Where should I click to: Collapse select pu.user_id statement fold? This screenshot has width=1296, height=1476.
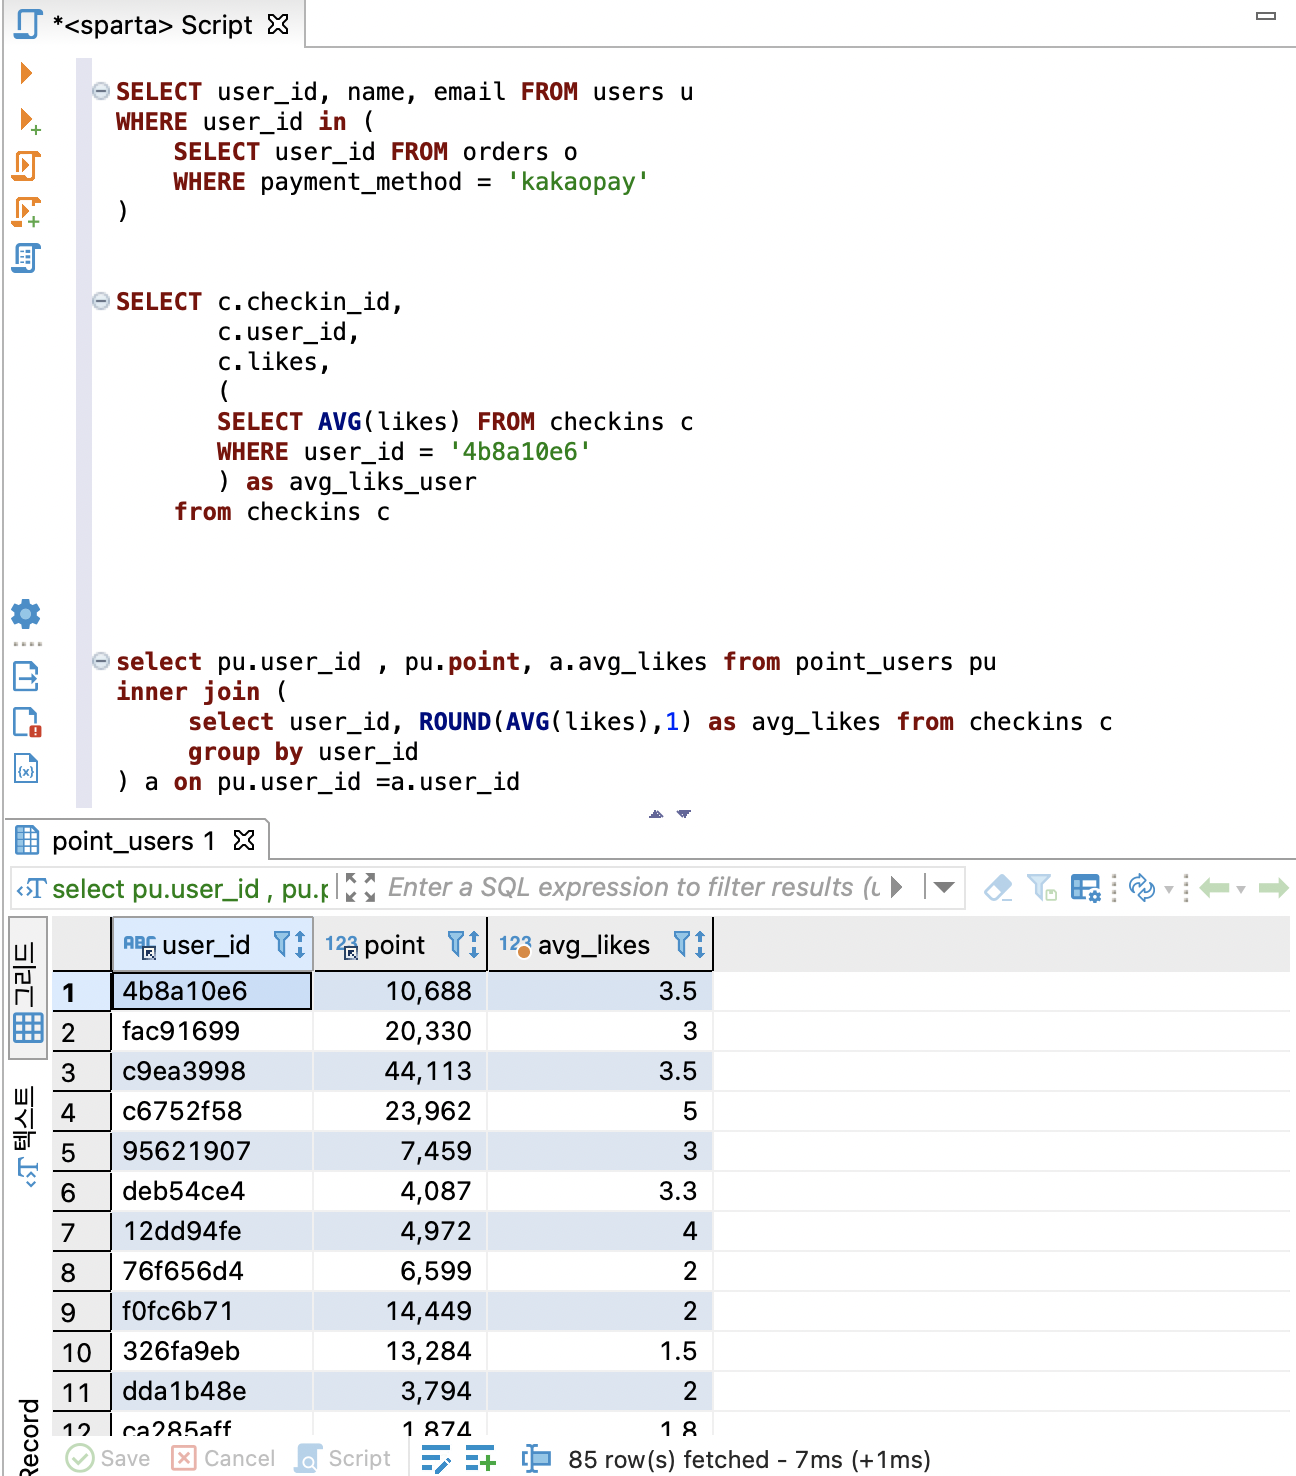pos(101,661)
